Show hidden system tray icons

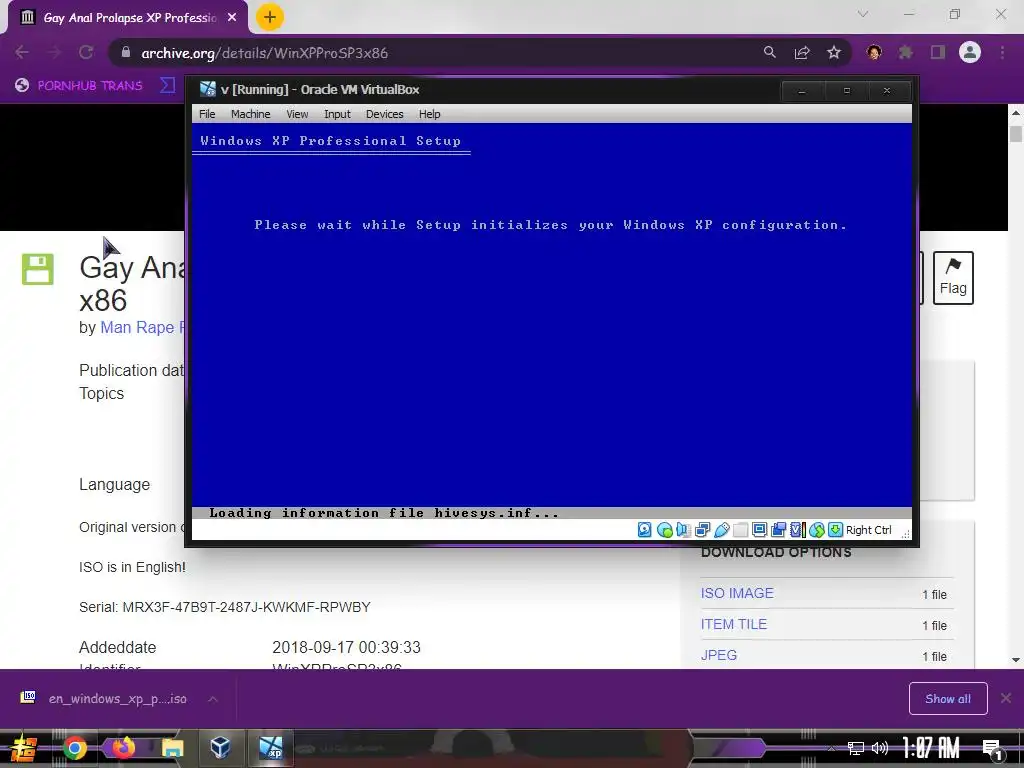(x=831, y=748)
